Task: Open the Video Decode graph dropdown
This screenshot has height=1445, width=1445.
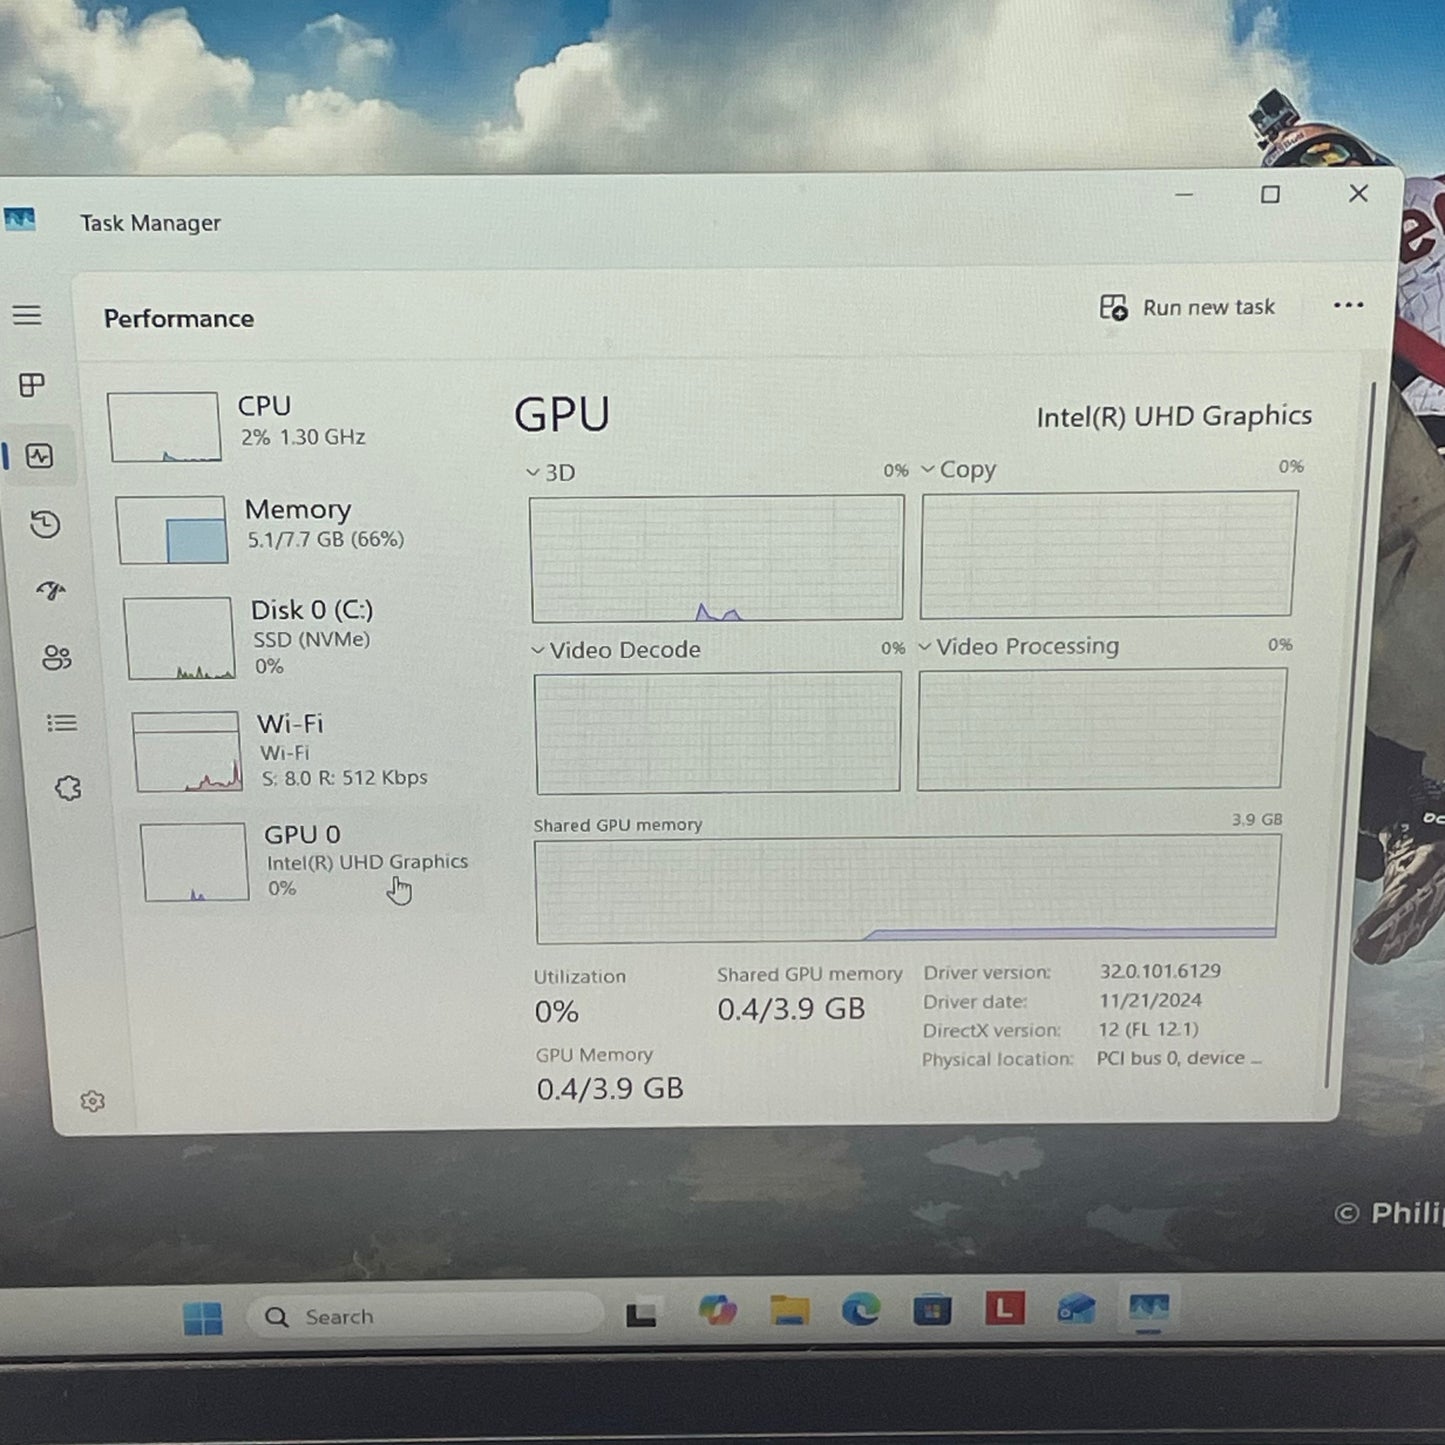Action: 615,650
